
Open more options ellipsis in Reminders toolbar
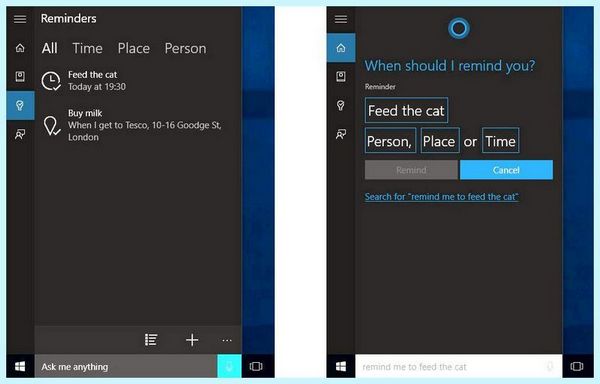point(227,340)
